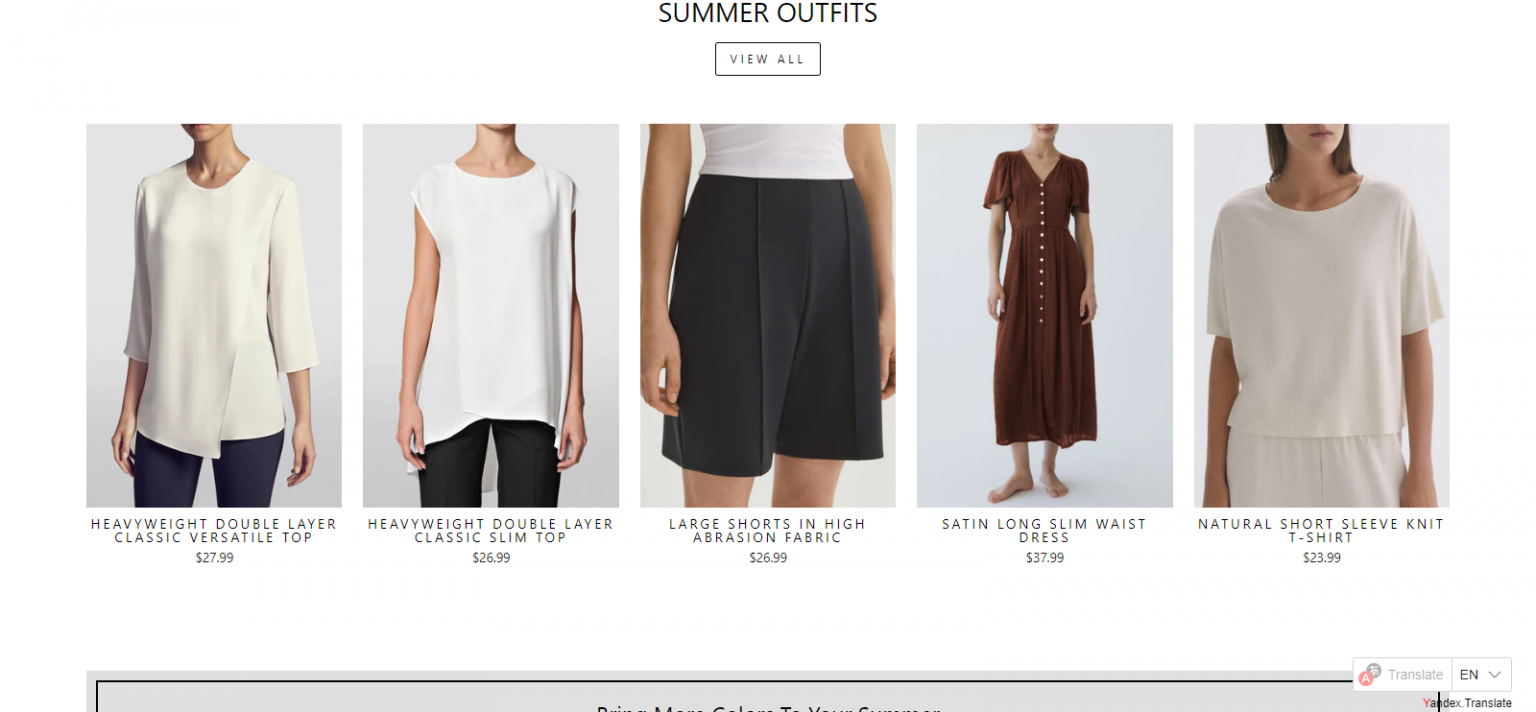
Task: Click the $27.99 price under versatile top
Action: [214, 558]
